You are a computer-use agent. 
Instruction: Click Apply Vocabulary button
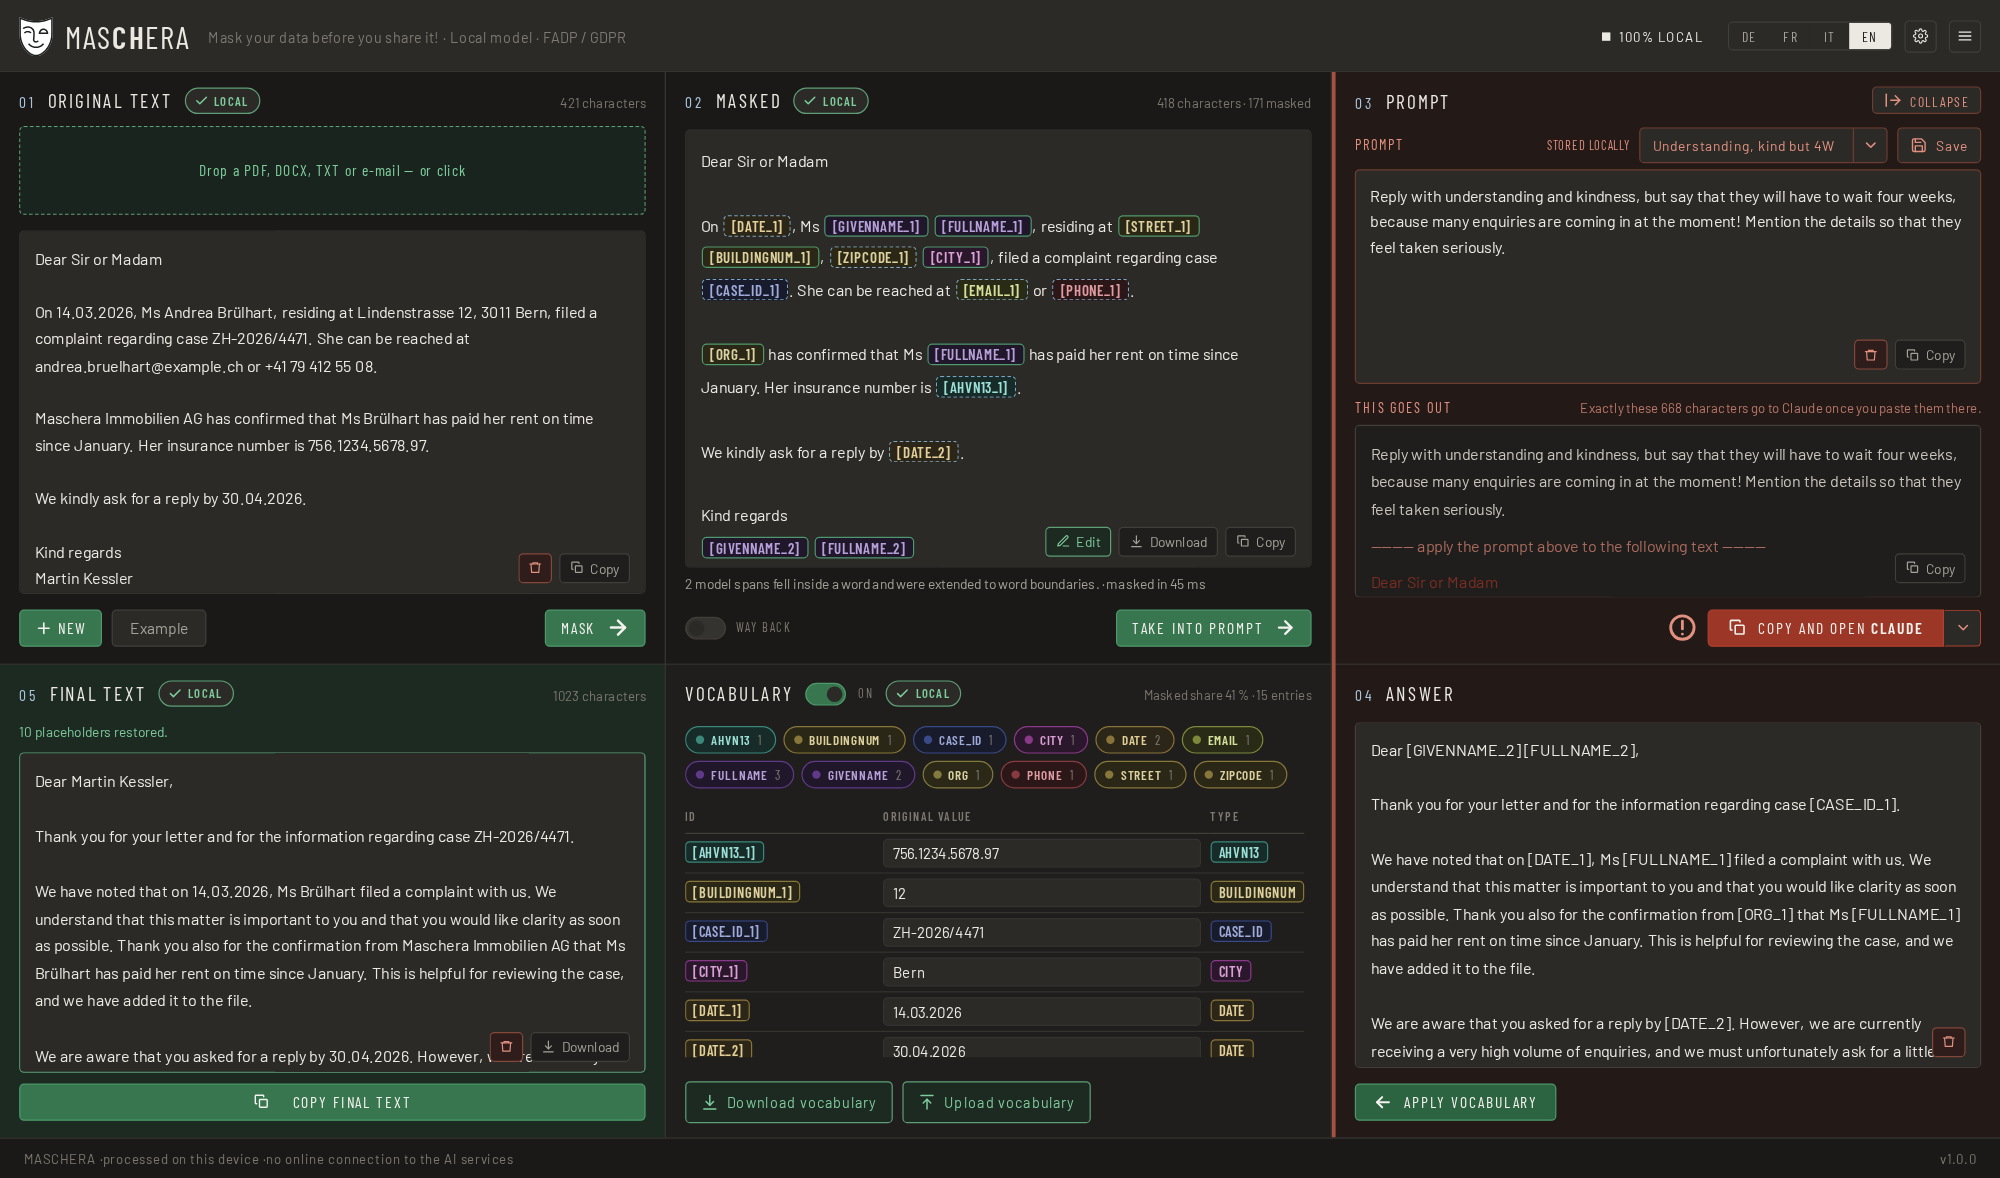pyautogui.click(x=1455, y=1102)
